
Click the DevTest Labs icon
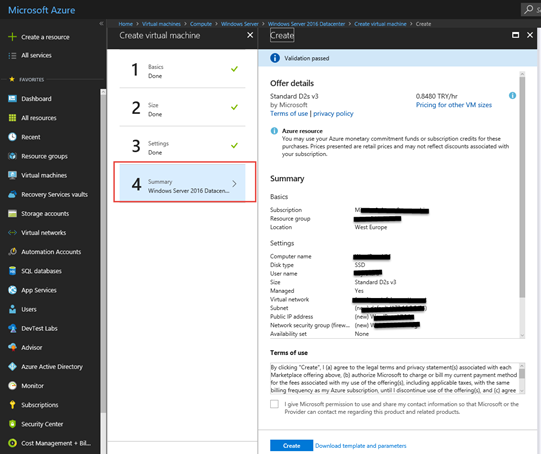coord(12,328)
